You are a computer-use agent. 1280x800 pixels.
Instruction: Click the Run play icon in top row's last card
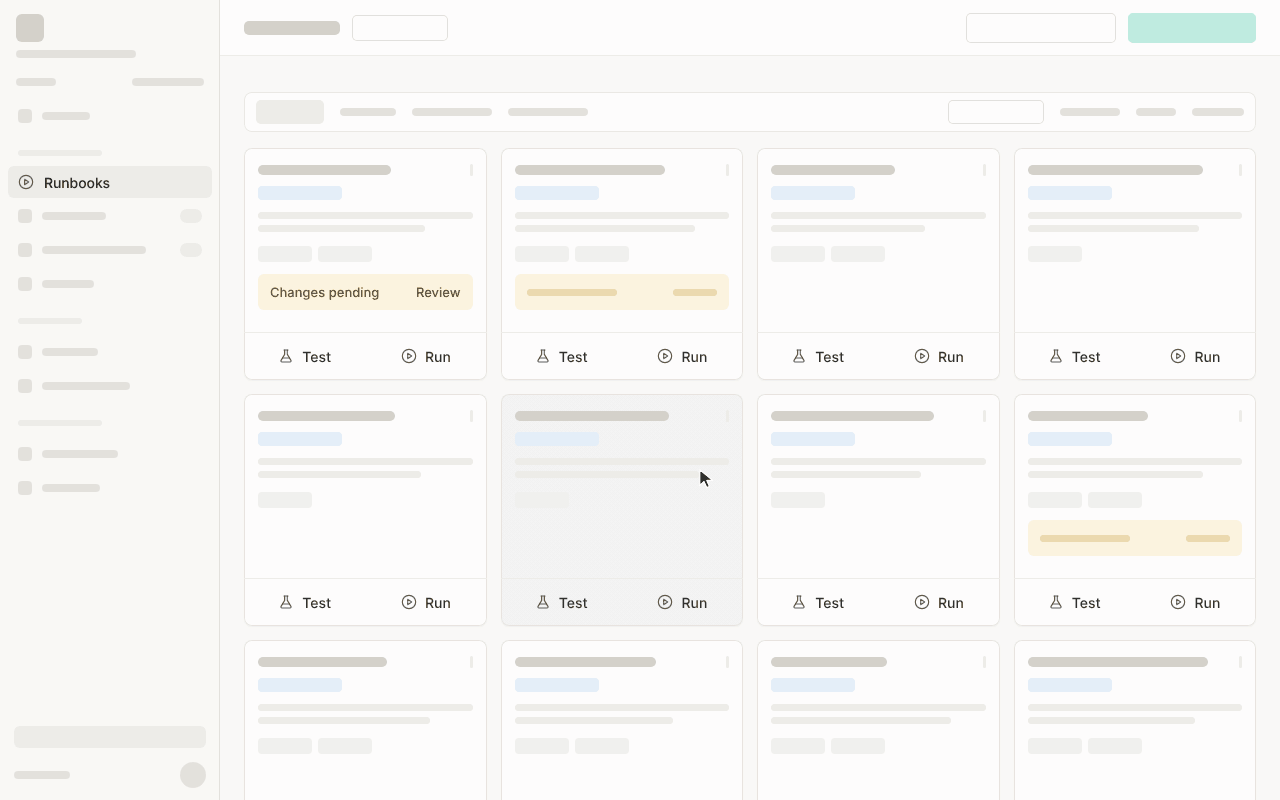[1178, 356]
